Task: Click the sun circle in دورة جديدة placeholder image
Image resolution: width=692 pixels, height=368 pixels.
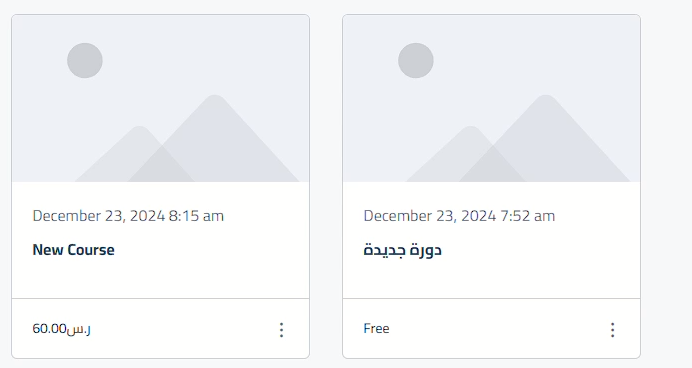Action: coord(416,60)
